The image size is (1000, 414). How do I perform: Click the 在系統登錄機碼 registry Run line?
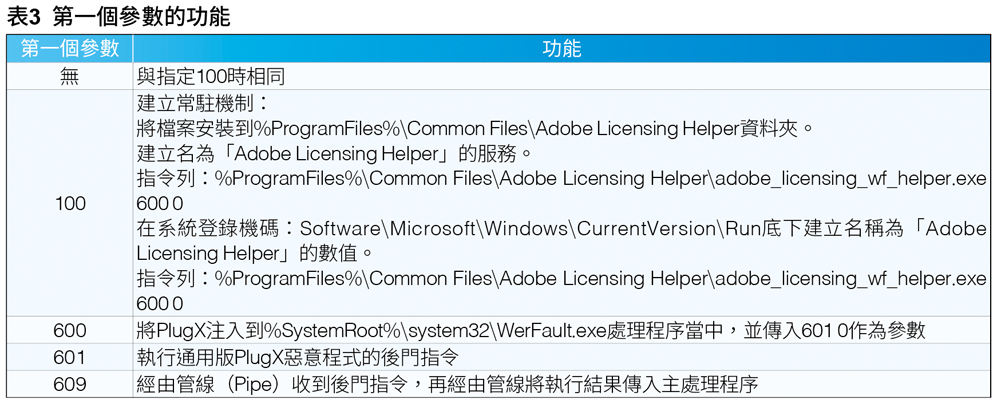pos(562,228)
